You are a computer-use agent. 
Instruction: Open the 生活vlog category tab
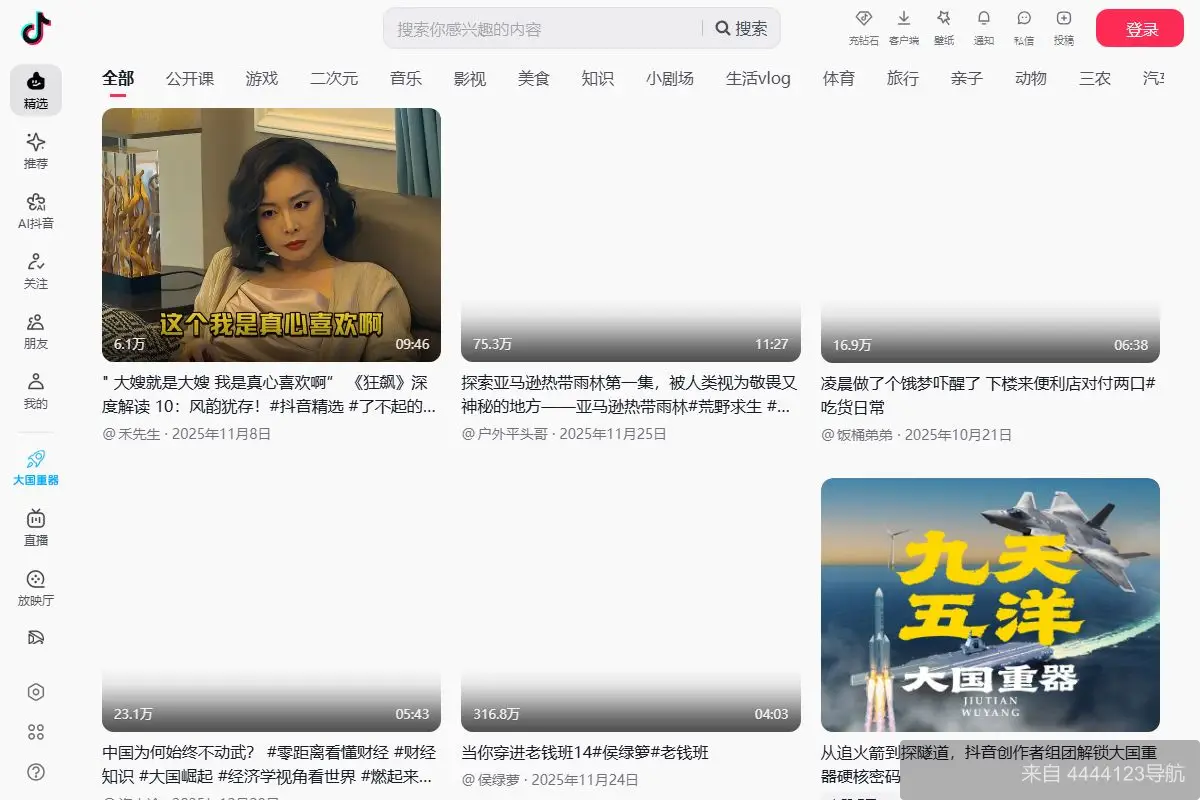click(758, 78)
